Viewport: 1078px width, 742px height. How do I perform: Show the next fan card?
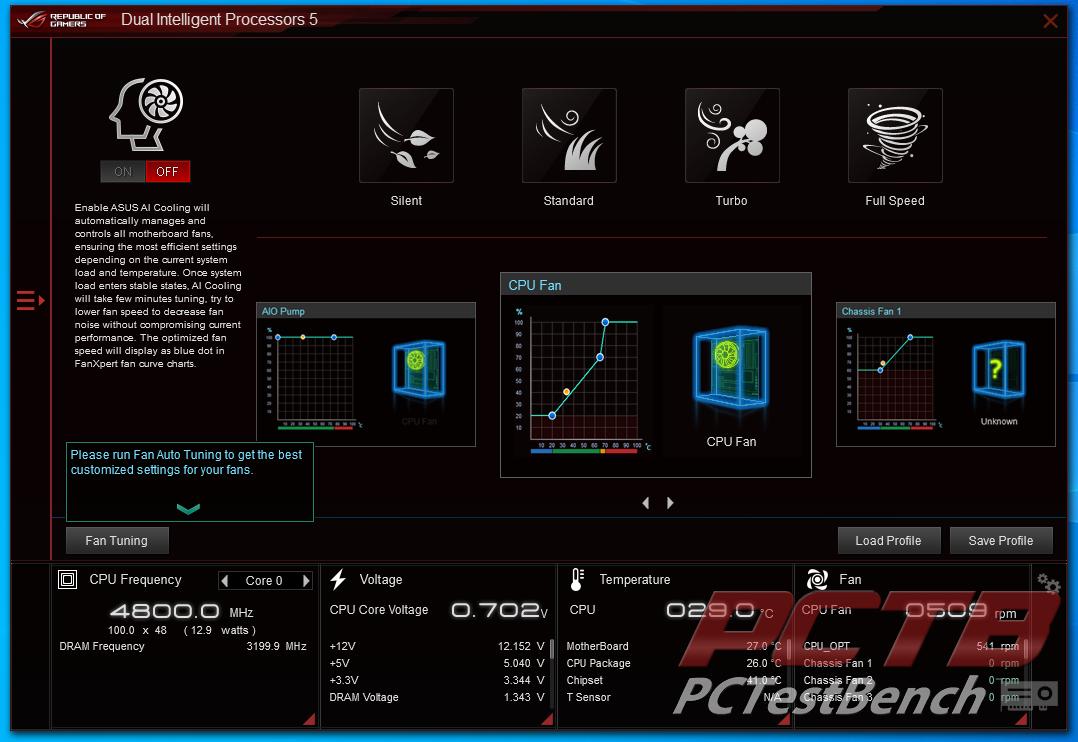coord(670,503)
